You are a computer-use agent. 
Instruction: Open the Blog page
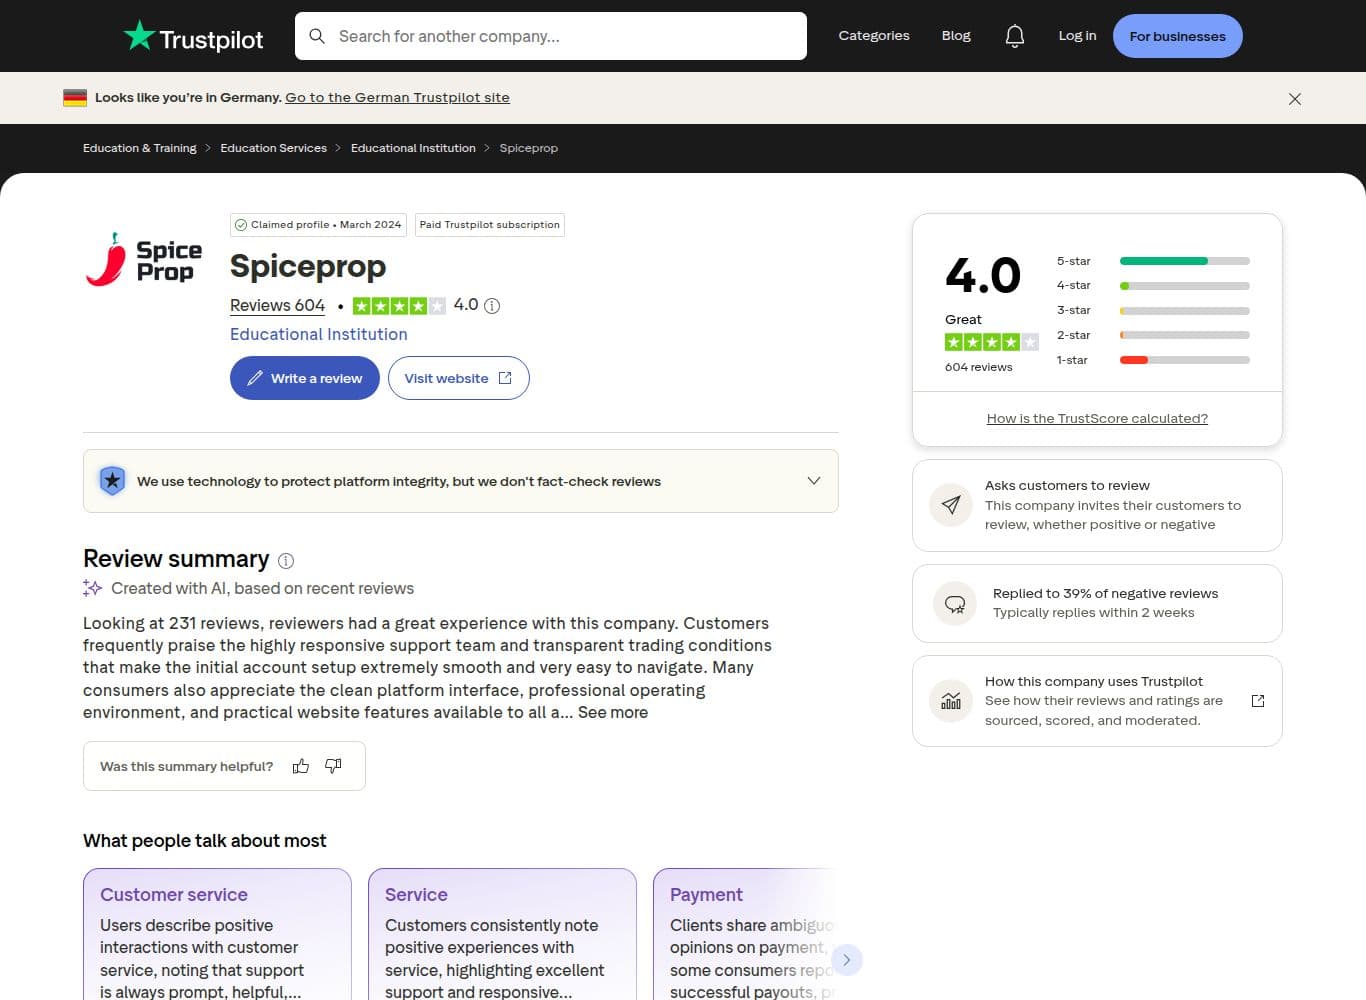coord(956,36)
